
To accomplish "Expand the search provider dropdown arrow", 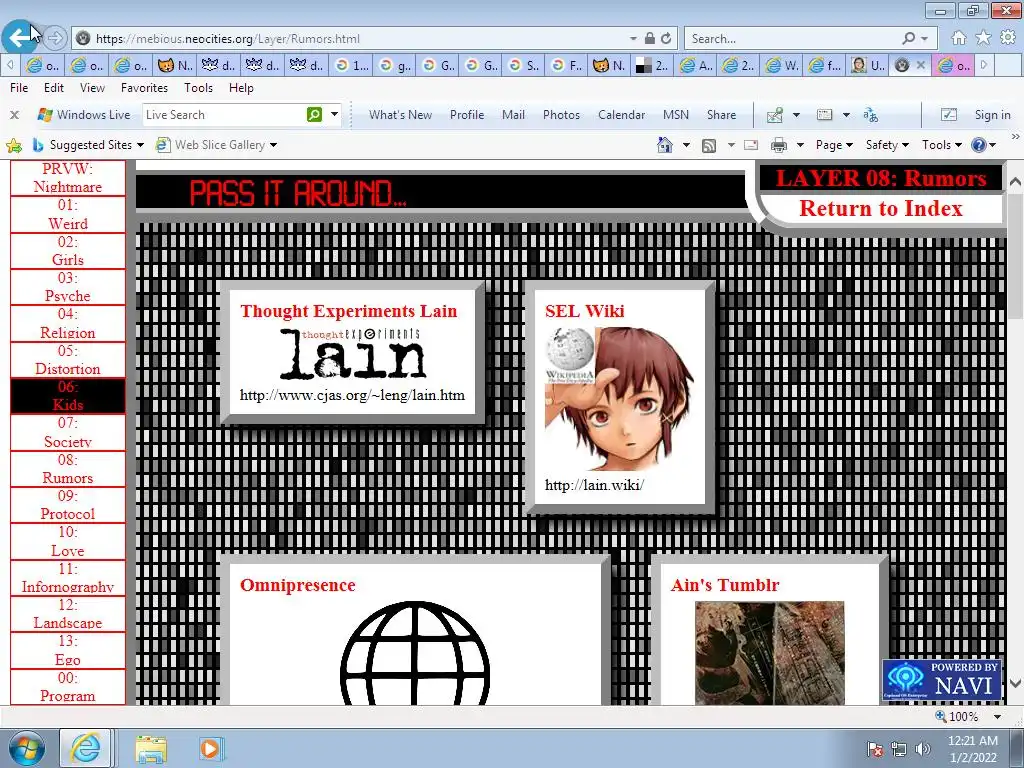I will [925, 39].
